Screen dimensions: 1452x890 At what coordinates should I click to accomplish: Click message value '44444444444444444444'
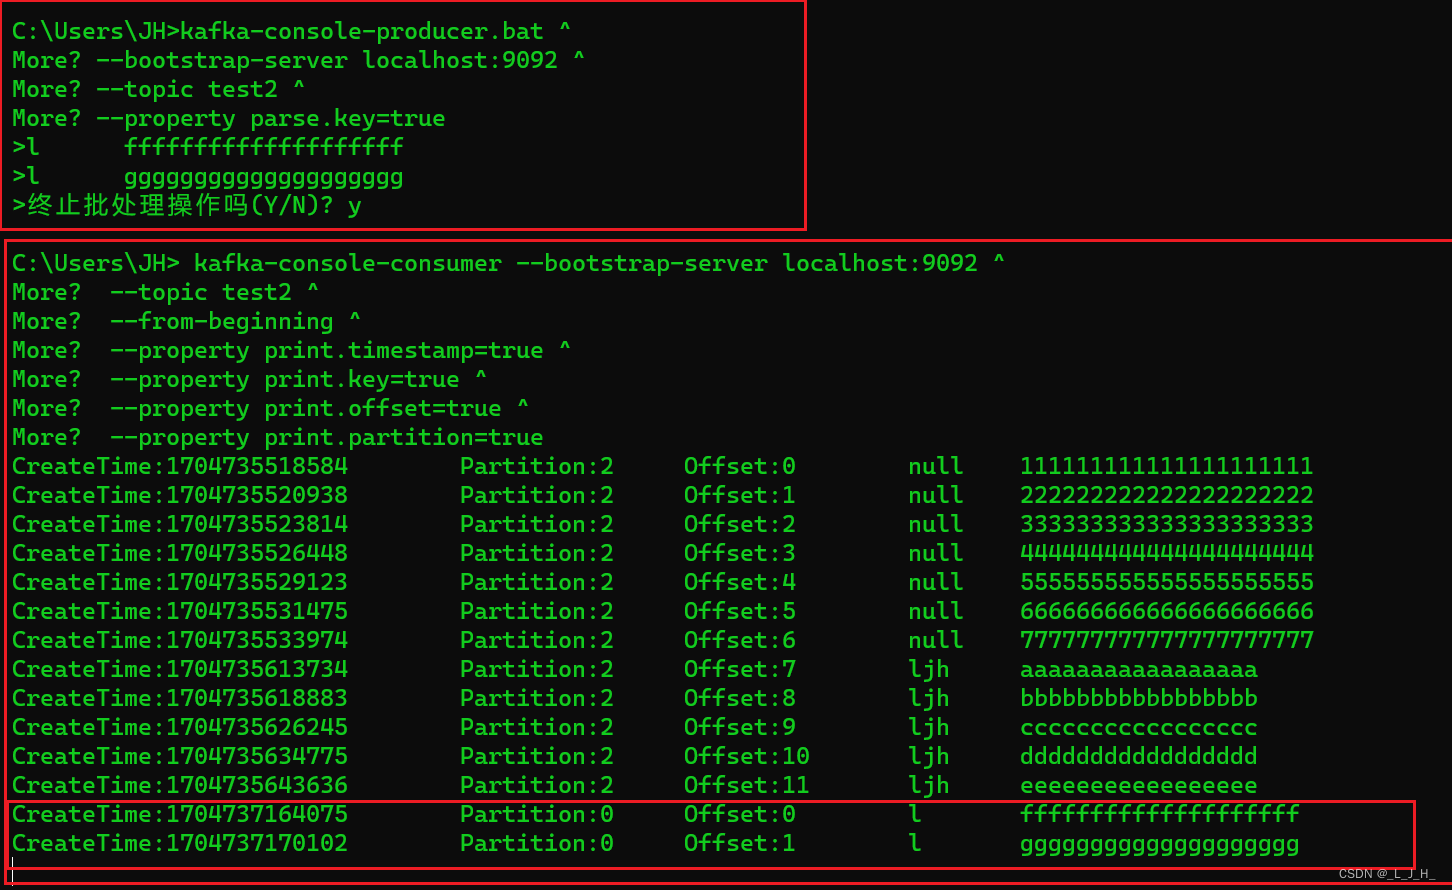coord(1167,553)
